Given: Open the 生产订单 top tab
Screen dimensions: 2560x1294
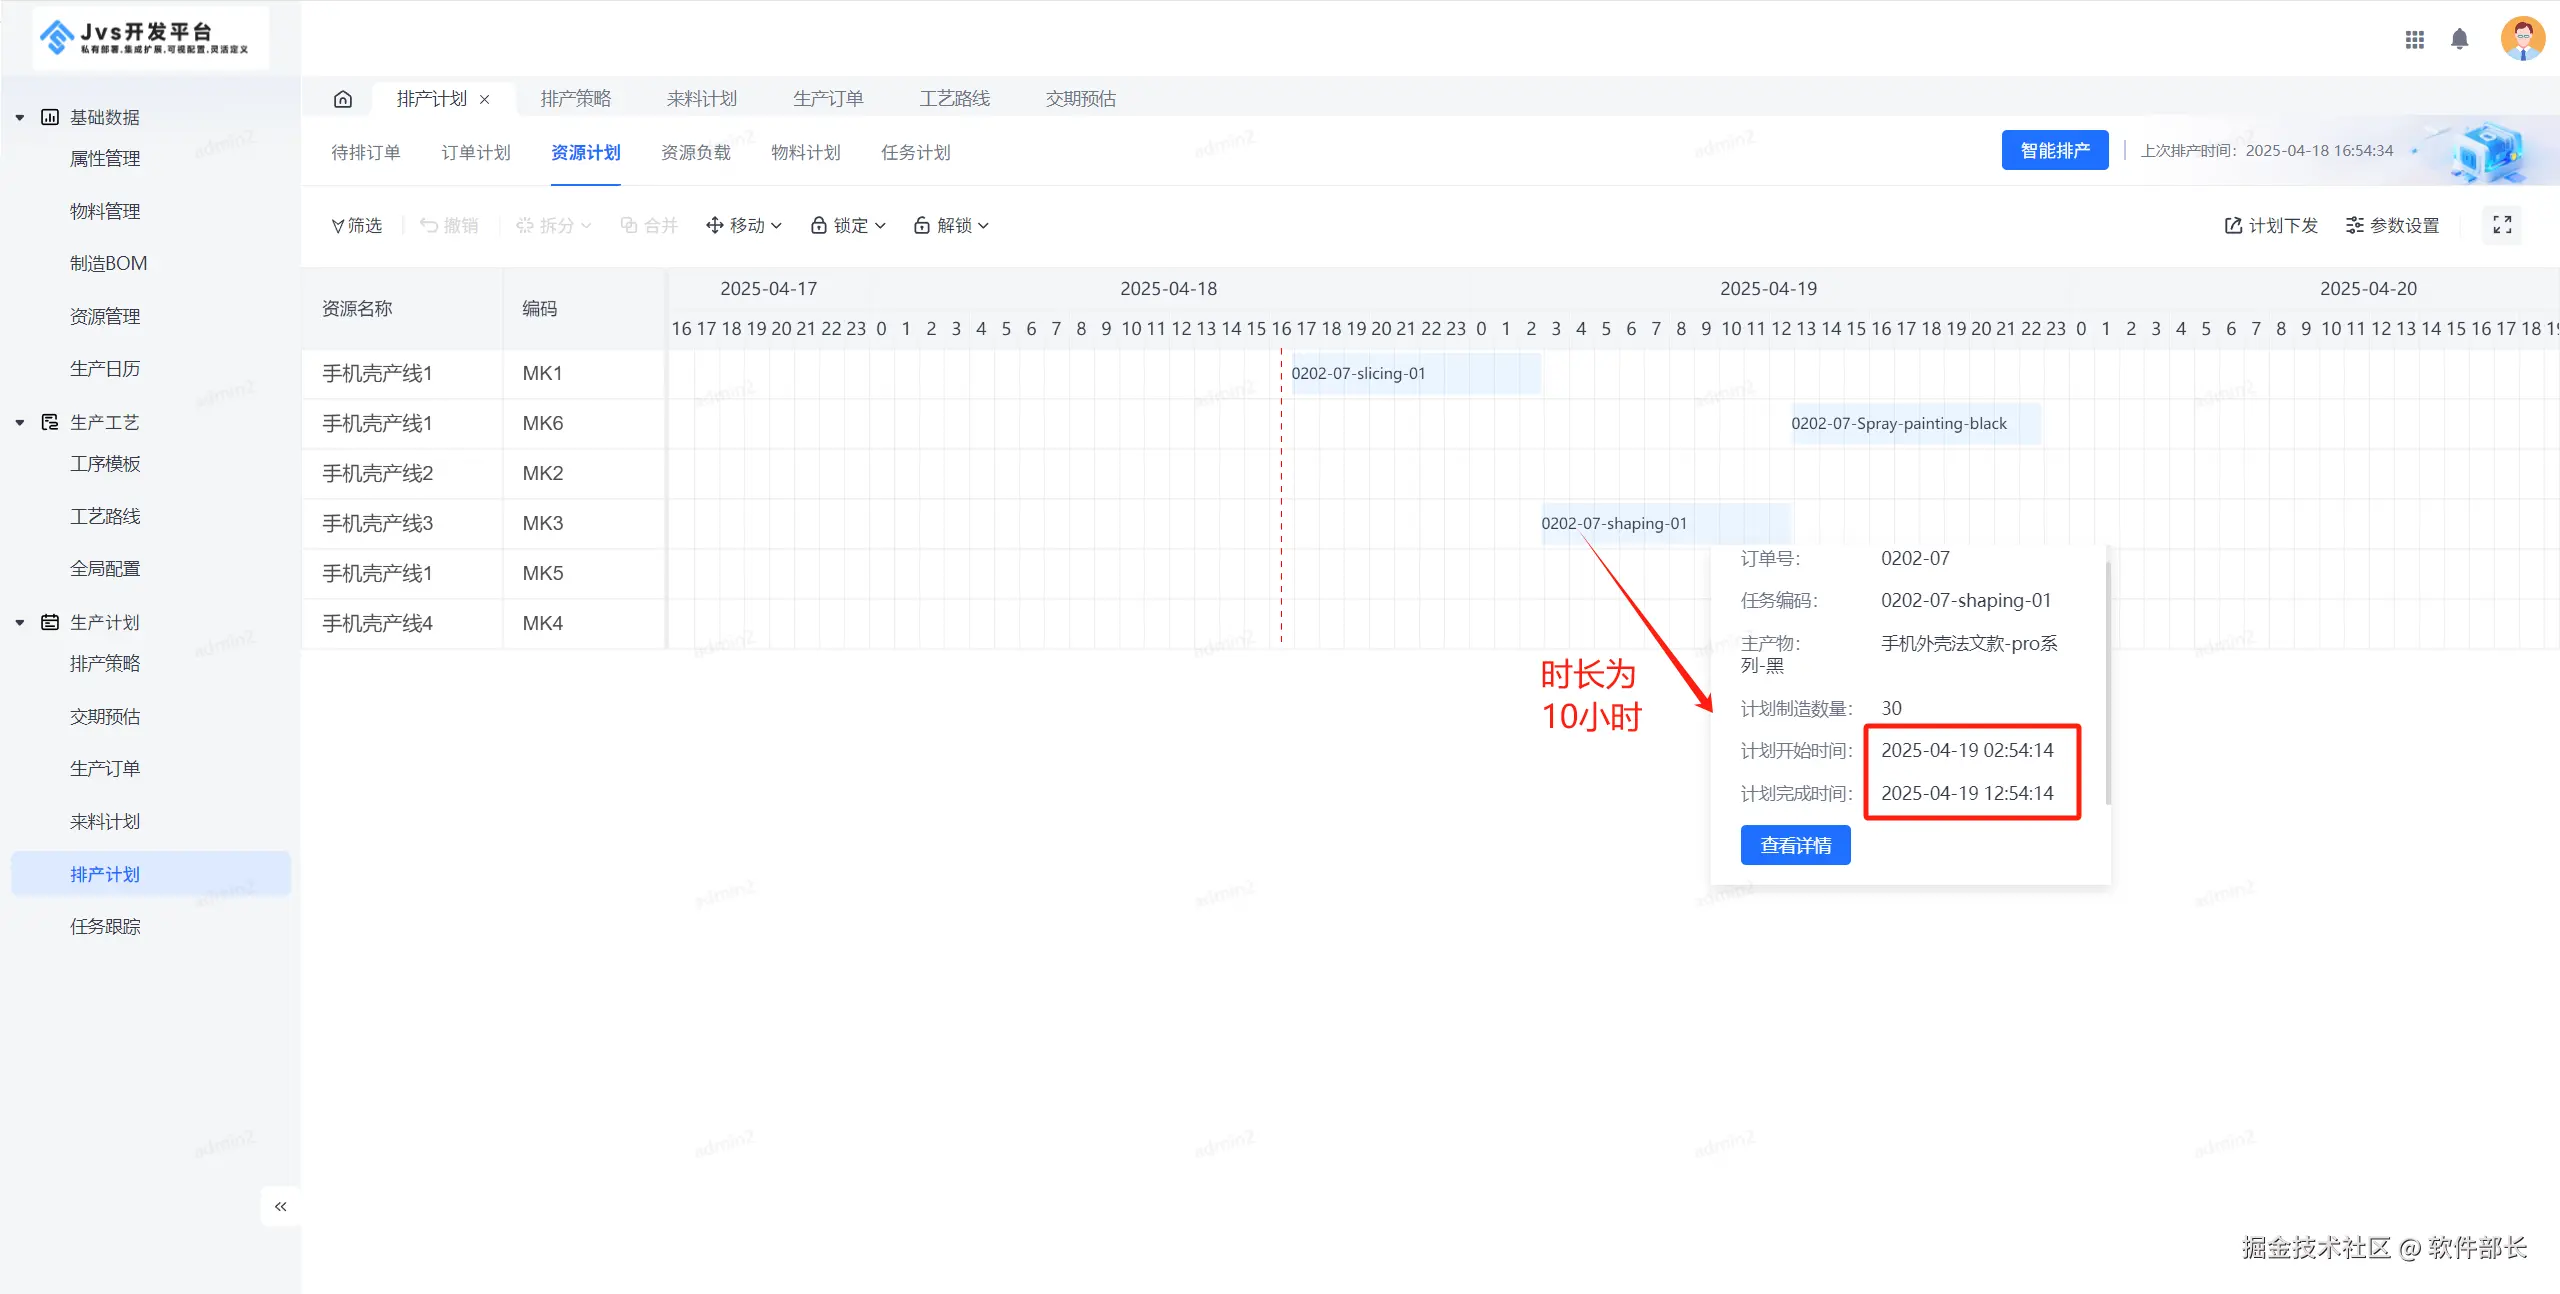Looking at the screenshot, I should tap(827, 99).
